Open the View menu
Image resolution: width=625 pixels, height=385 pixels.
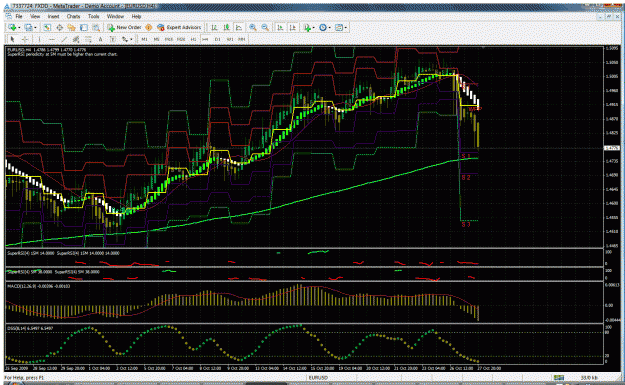coord(35,16)
